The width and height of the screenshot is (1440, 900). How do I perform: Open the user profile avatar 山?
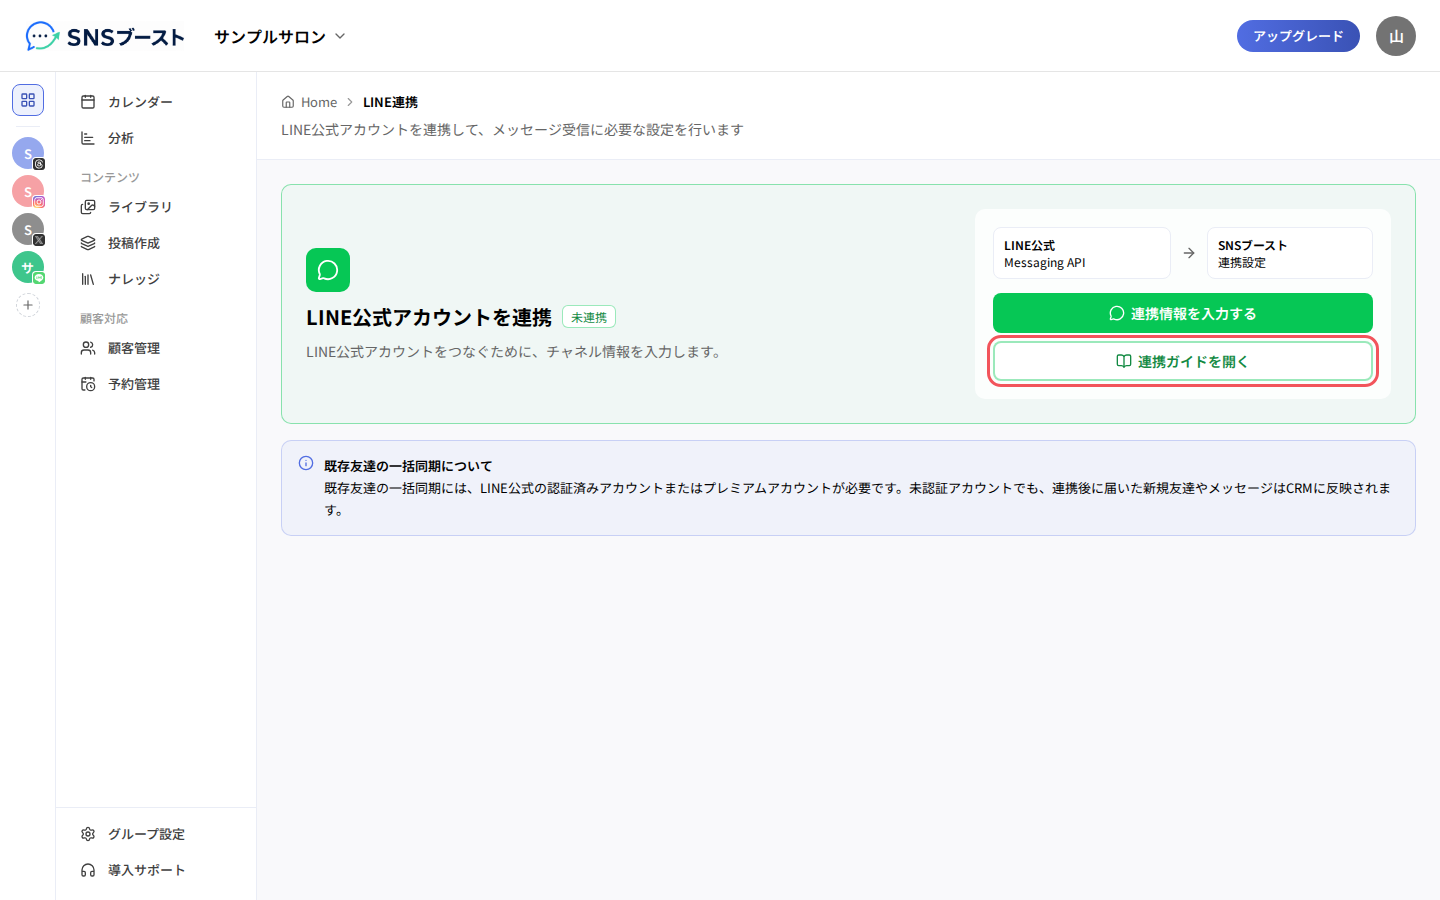1396,36
